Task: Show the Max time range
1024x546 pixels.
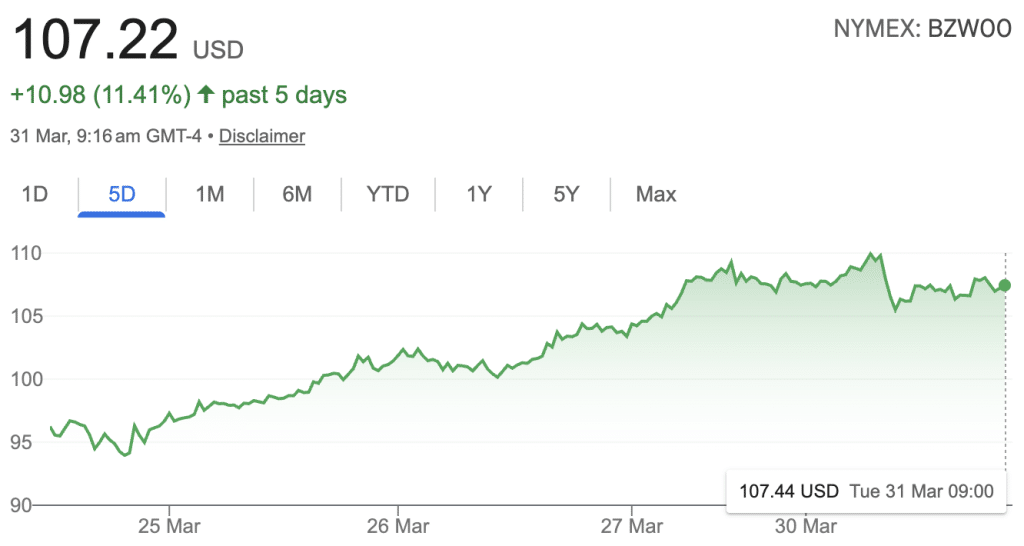Action: click(656, 194)
